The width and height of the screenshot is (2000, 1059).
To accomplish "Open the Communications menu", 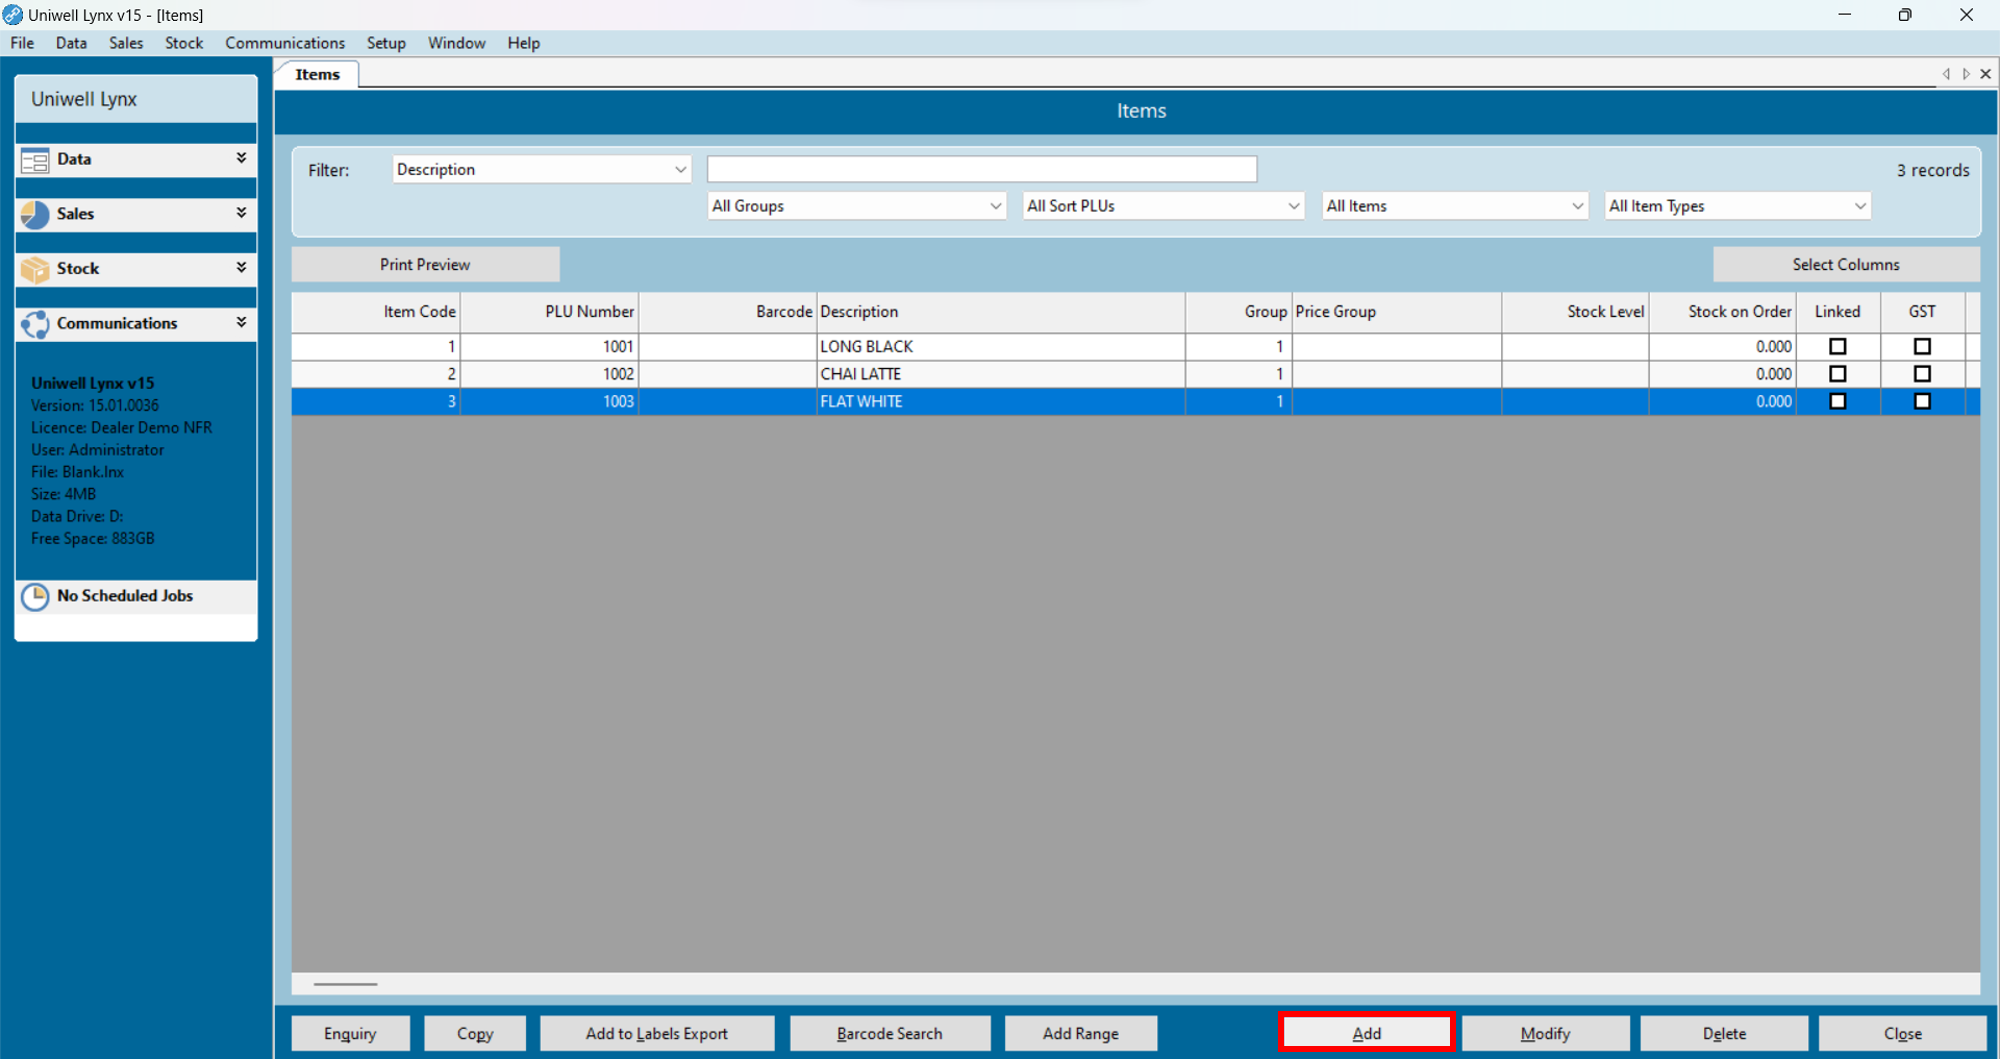I will click(x=285, y=43).
